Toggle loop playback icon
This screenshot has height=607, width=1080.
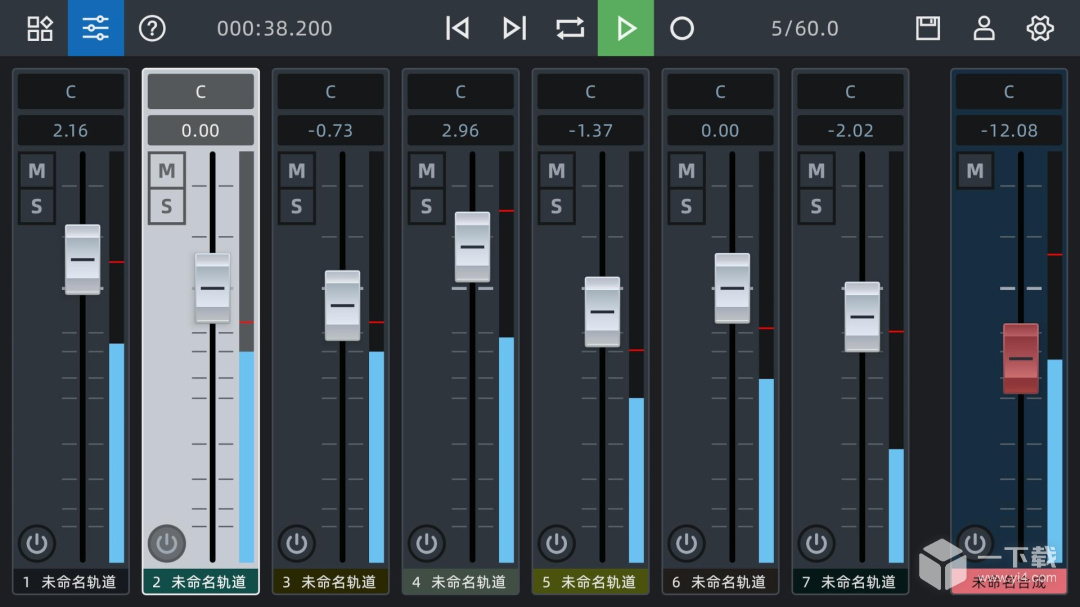coord(570,28)
